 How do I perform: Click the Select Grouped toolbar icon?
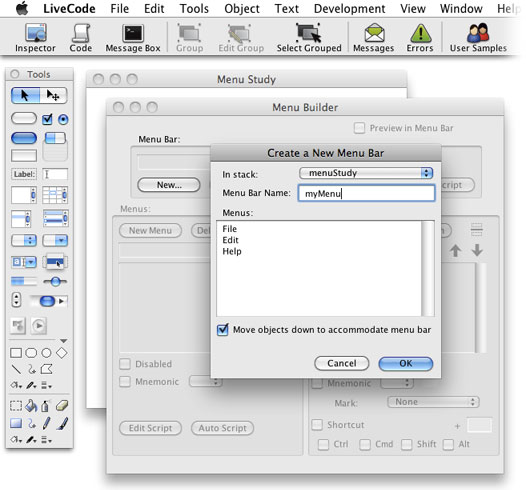coord(309,38)
